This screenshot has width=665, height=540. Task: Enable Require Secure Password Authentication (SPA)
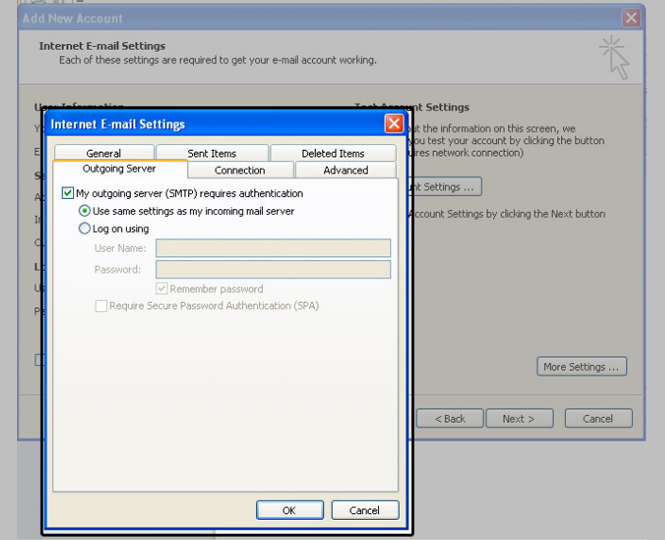(x=101, y=306)
